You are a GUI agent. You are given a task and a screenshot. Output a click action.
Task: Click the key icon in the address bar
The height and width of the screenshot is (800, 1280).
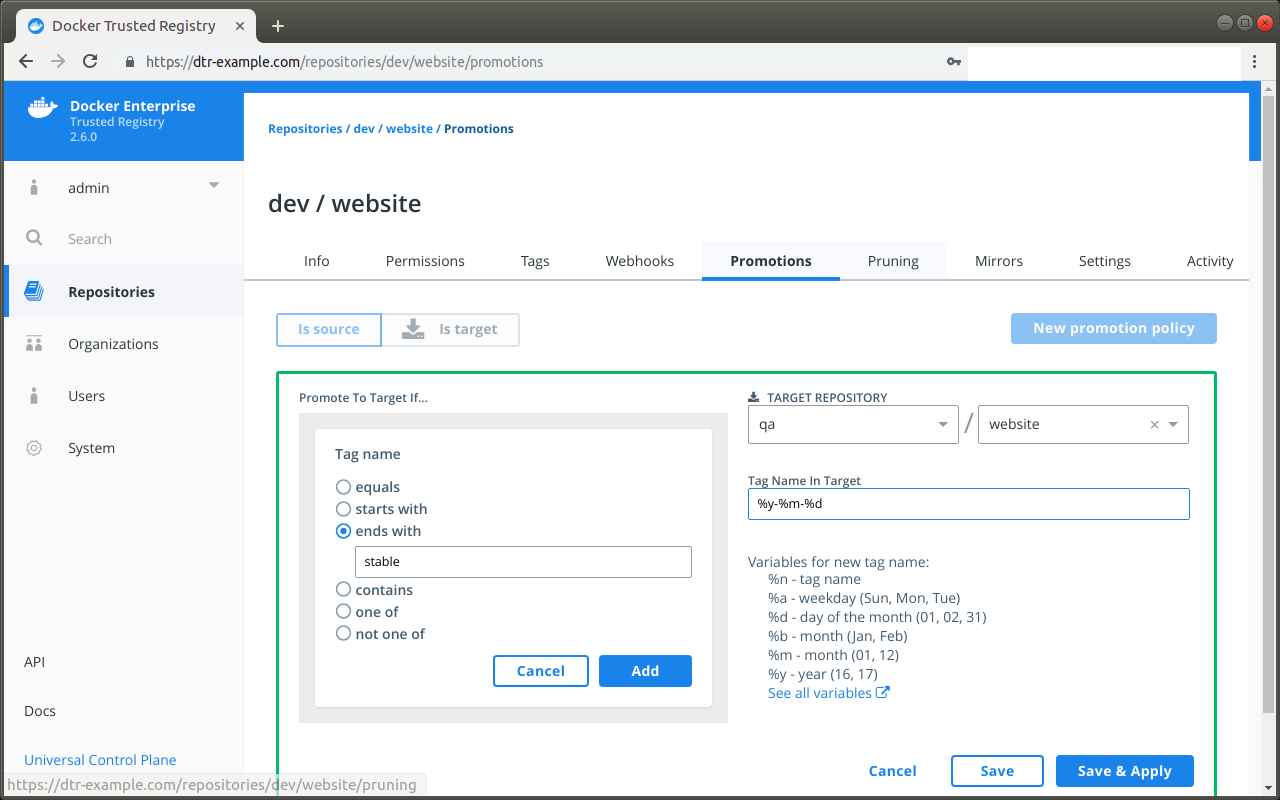[953, 61]
